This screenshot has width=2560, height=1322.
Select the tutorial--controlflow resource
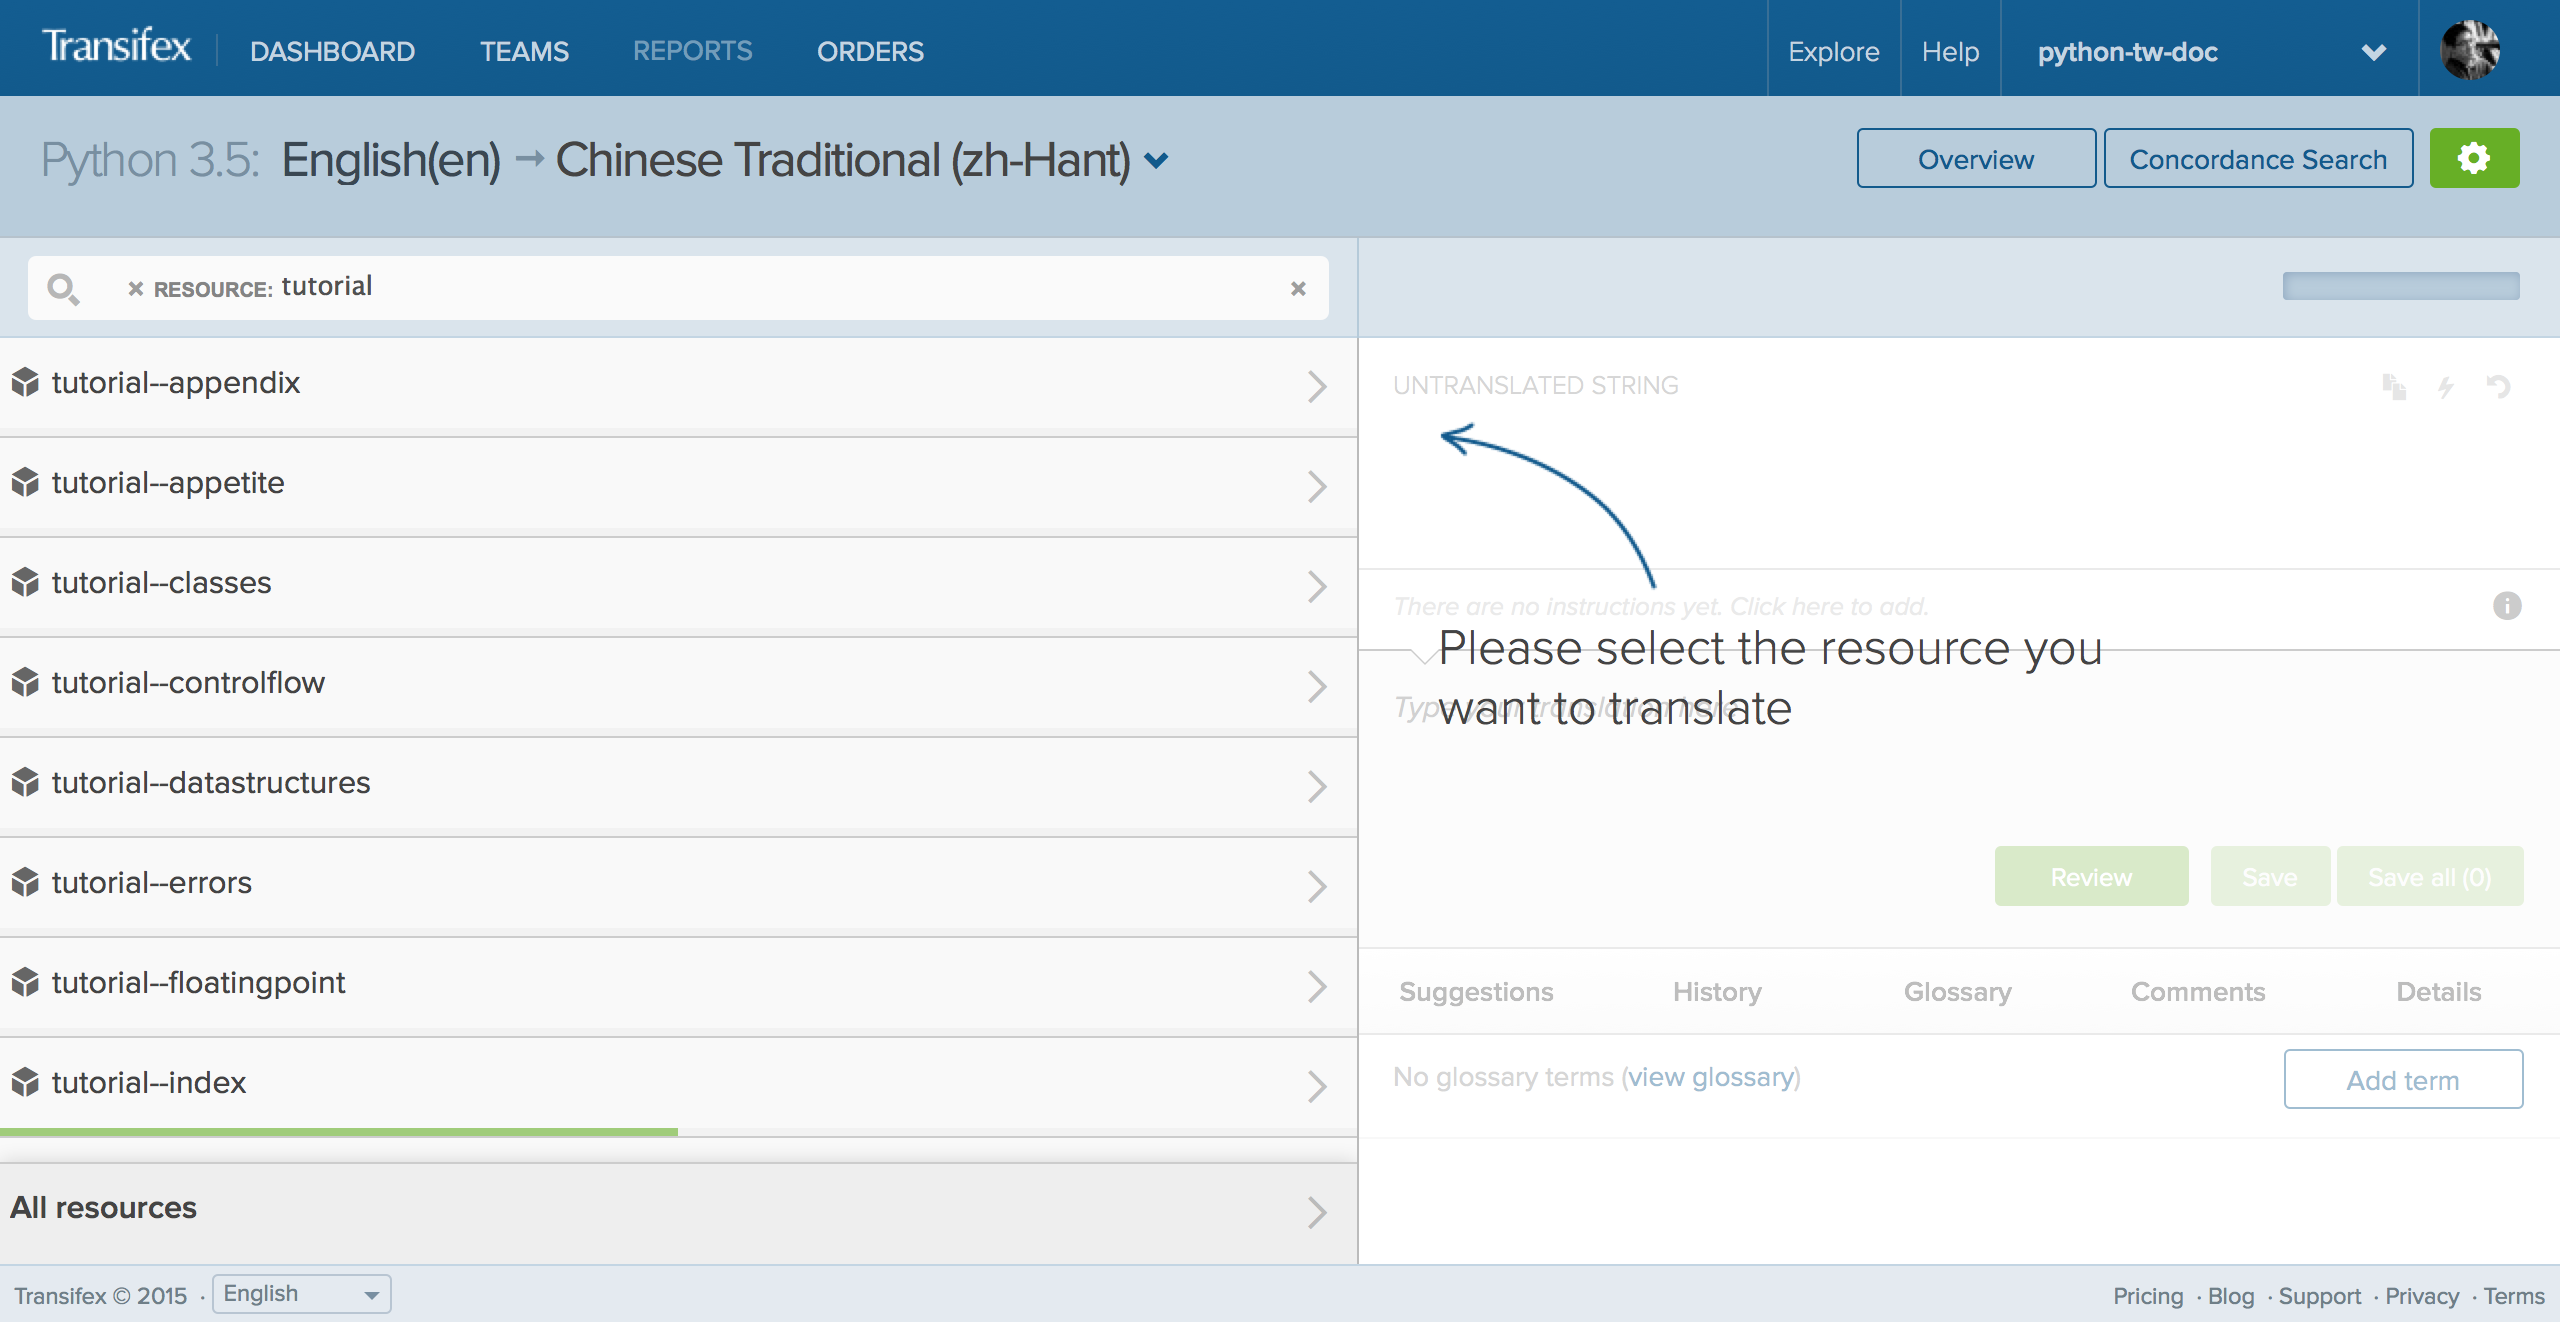(189, 683)
